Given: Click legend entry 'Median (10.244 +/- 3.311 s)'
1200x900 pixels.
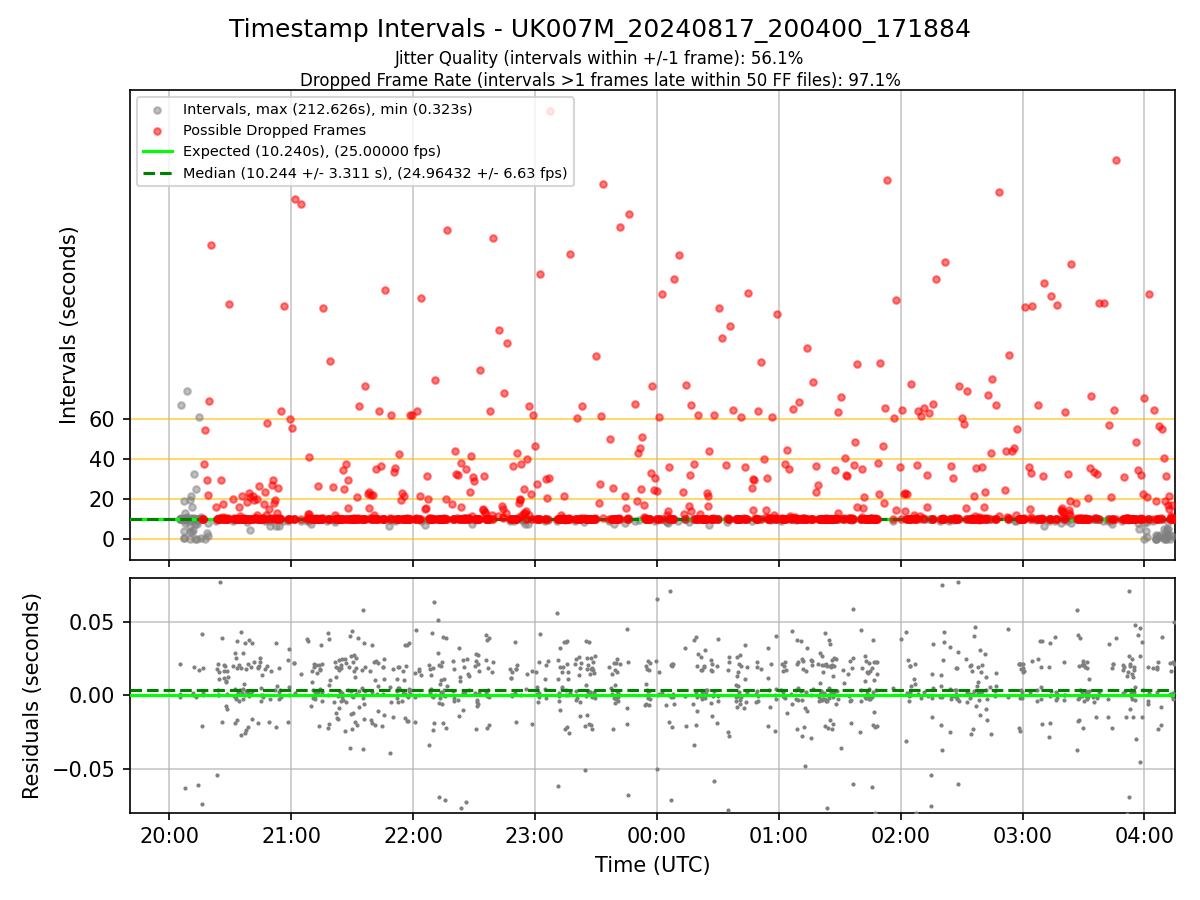Looking at the screenshot, I should tap(375, 173).
